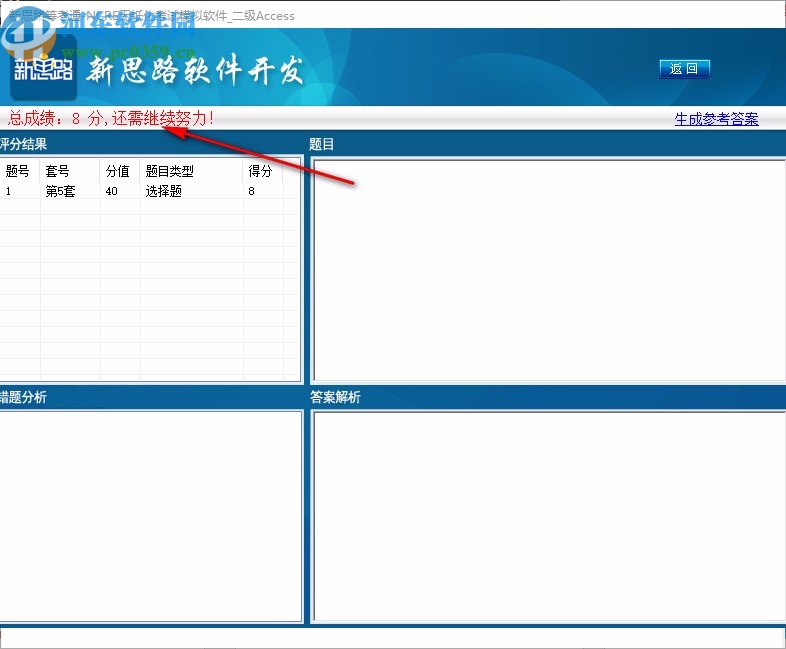The width and height of the screenshot is (786, 649).
Task: Select the 分值 column header
Action: tap(120, 171)
